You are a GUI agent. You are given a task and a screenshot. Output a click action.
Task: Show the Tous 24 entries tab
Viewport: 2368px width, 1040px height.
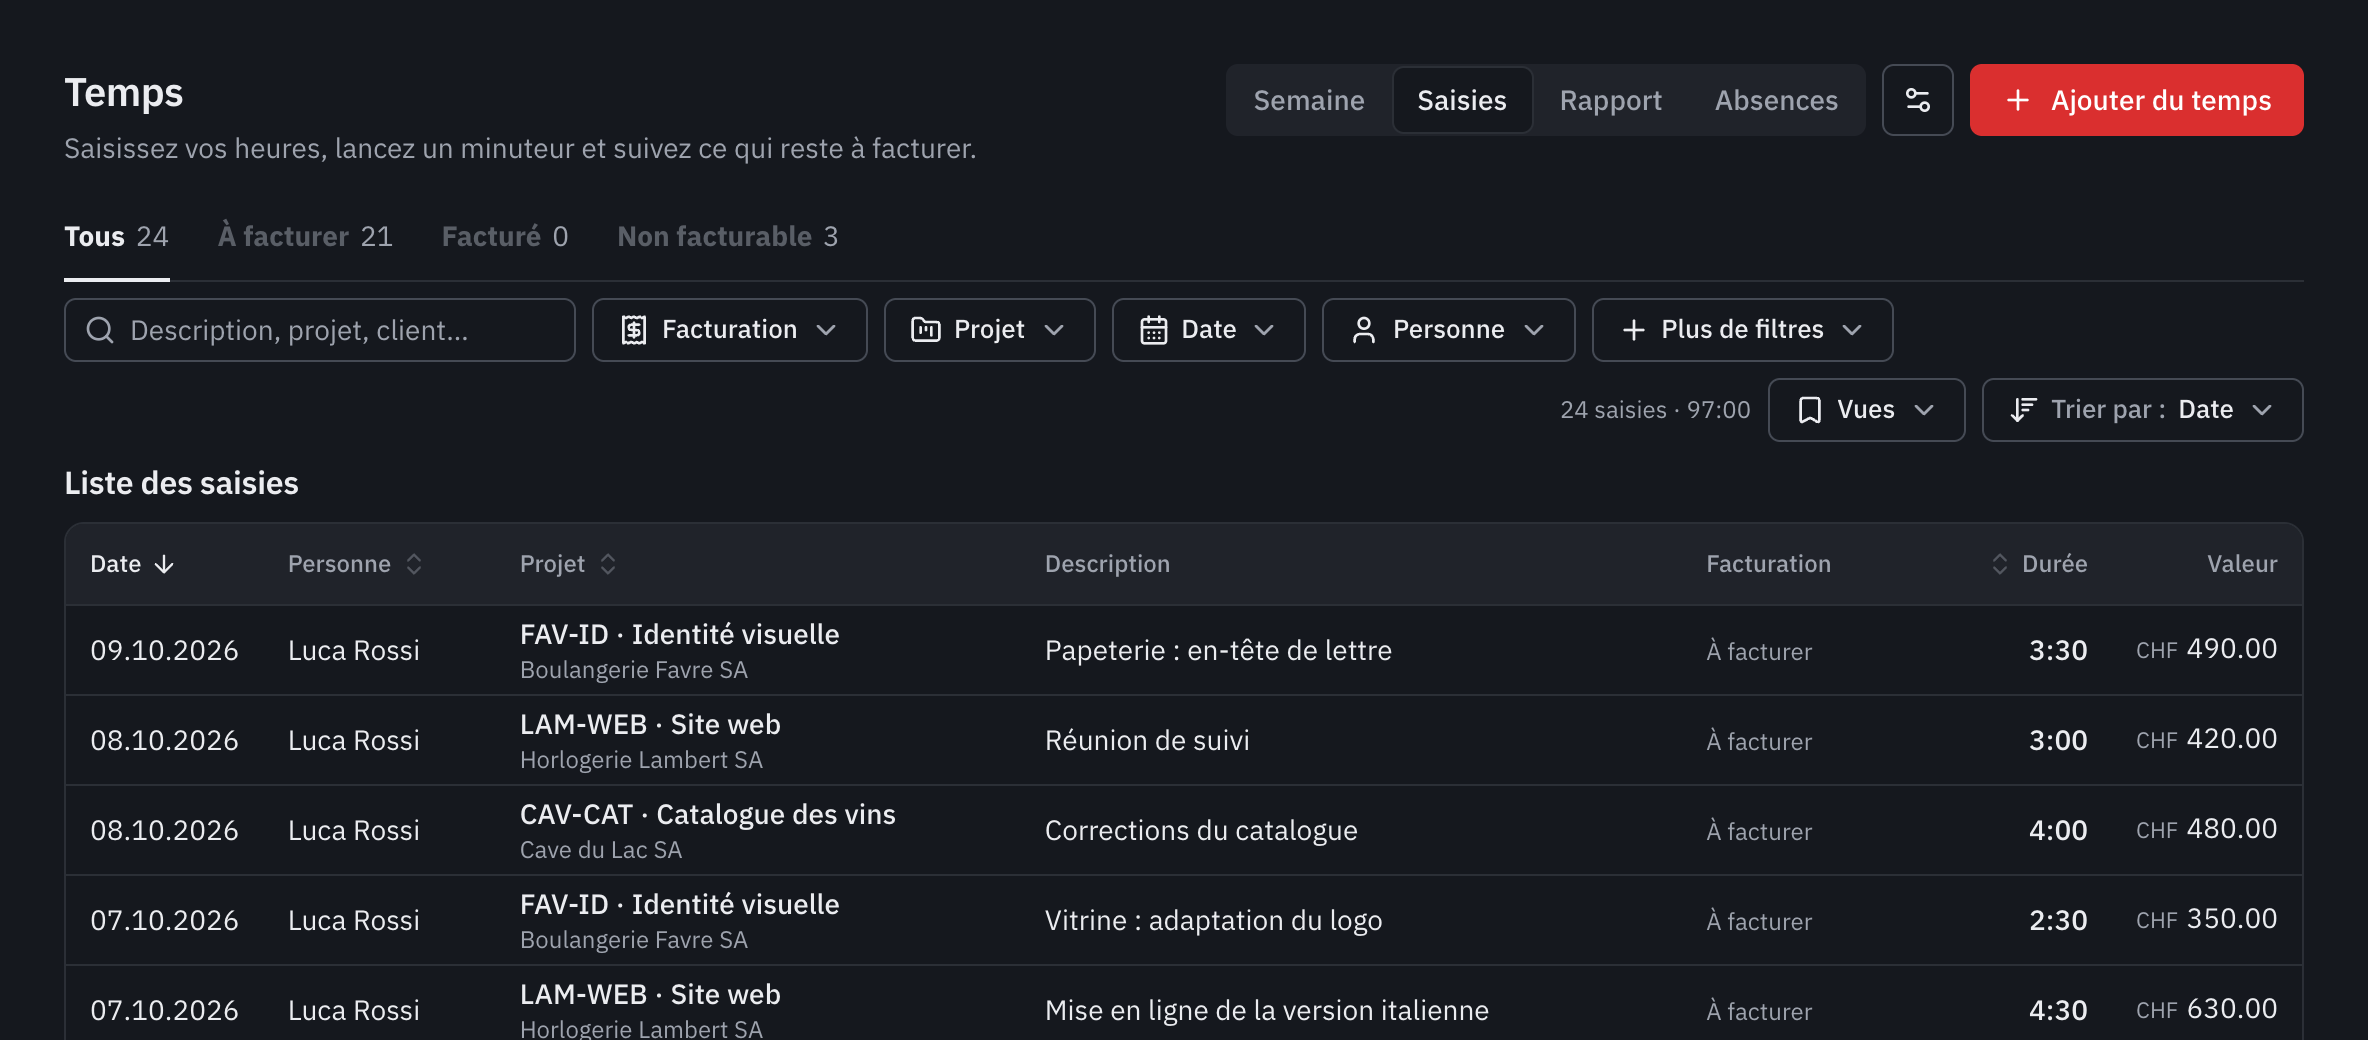tap(116, 237)
